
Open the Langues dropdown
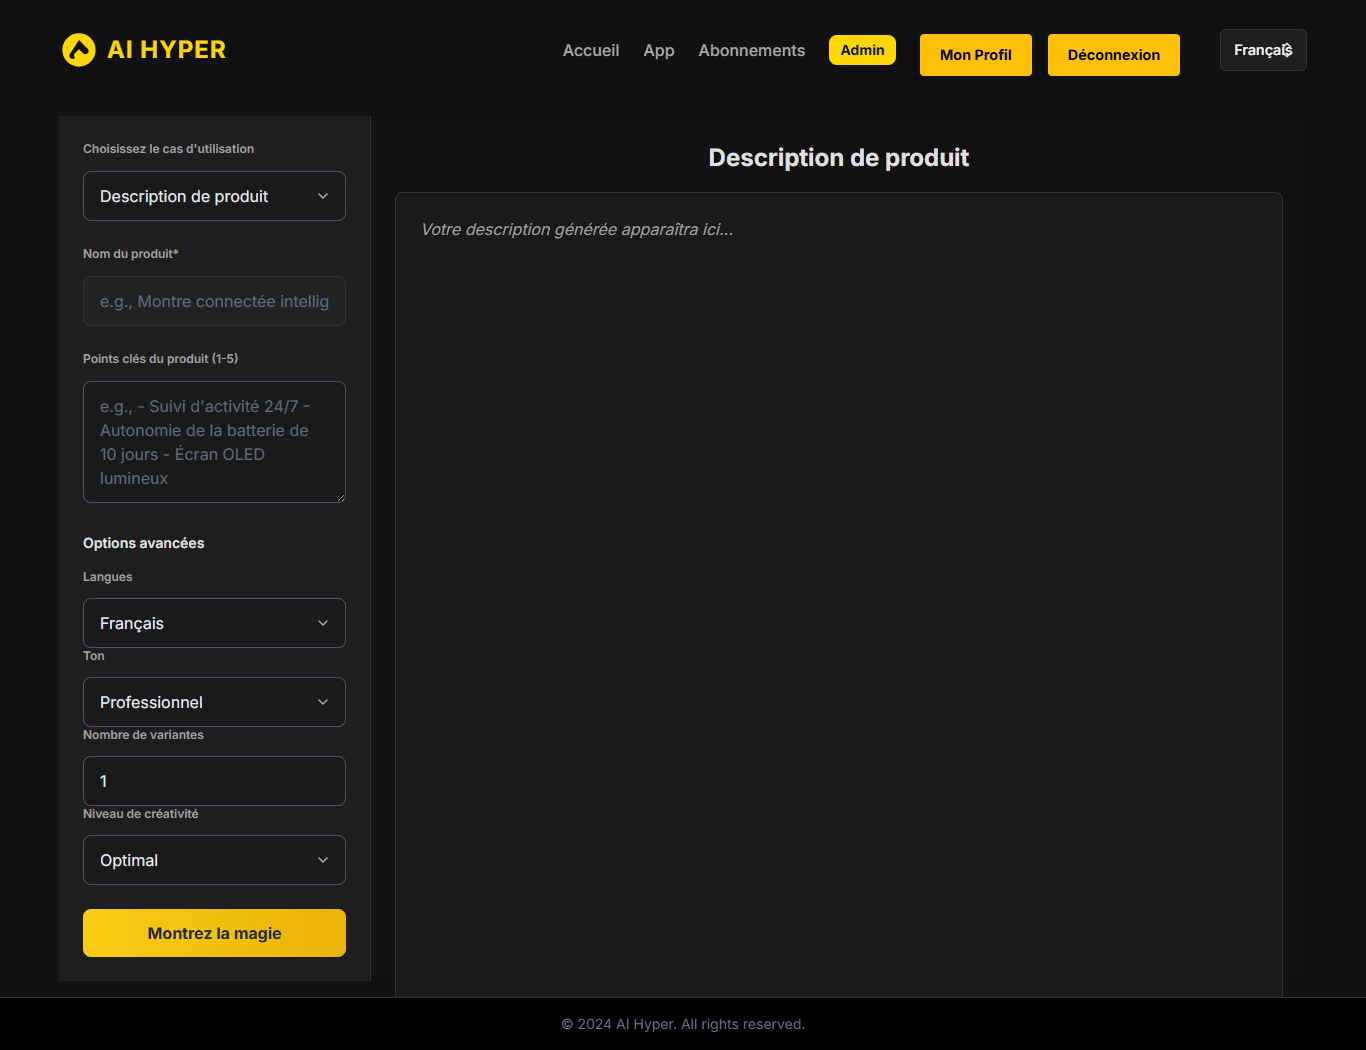click(214, 623)
